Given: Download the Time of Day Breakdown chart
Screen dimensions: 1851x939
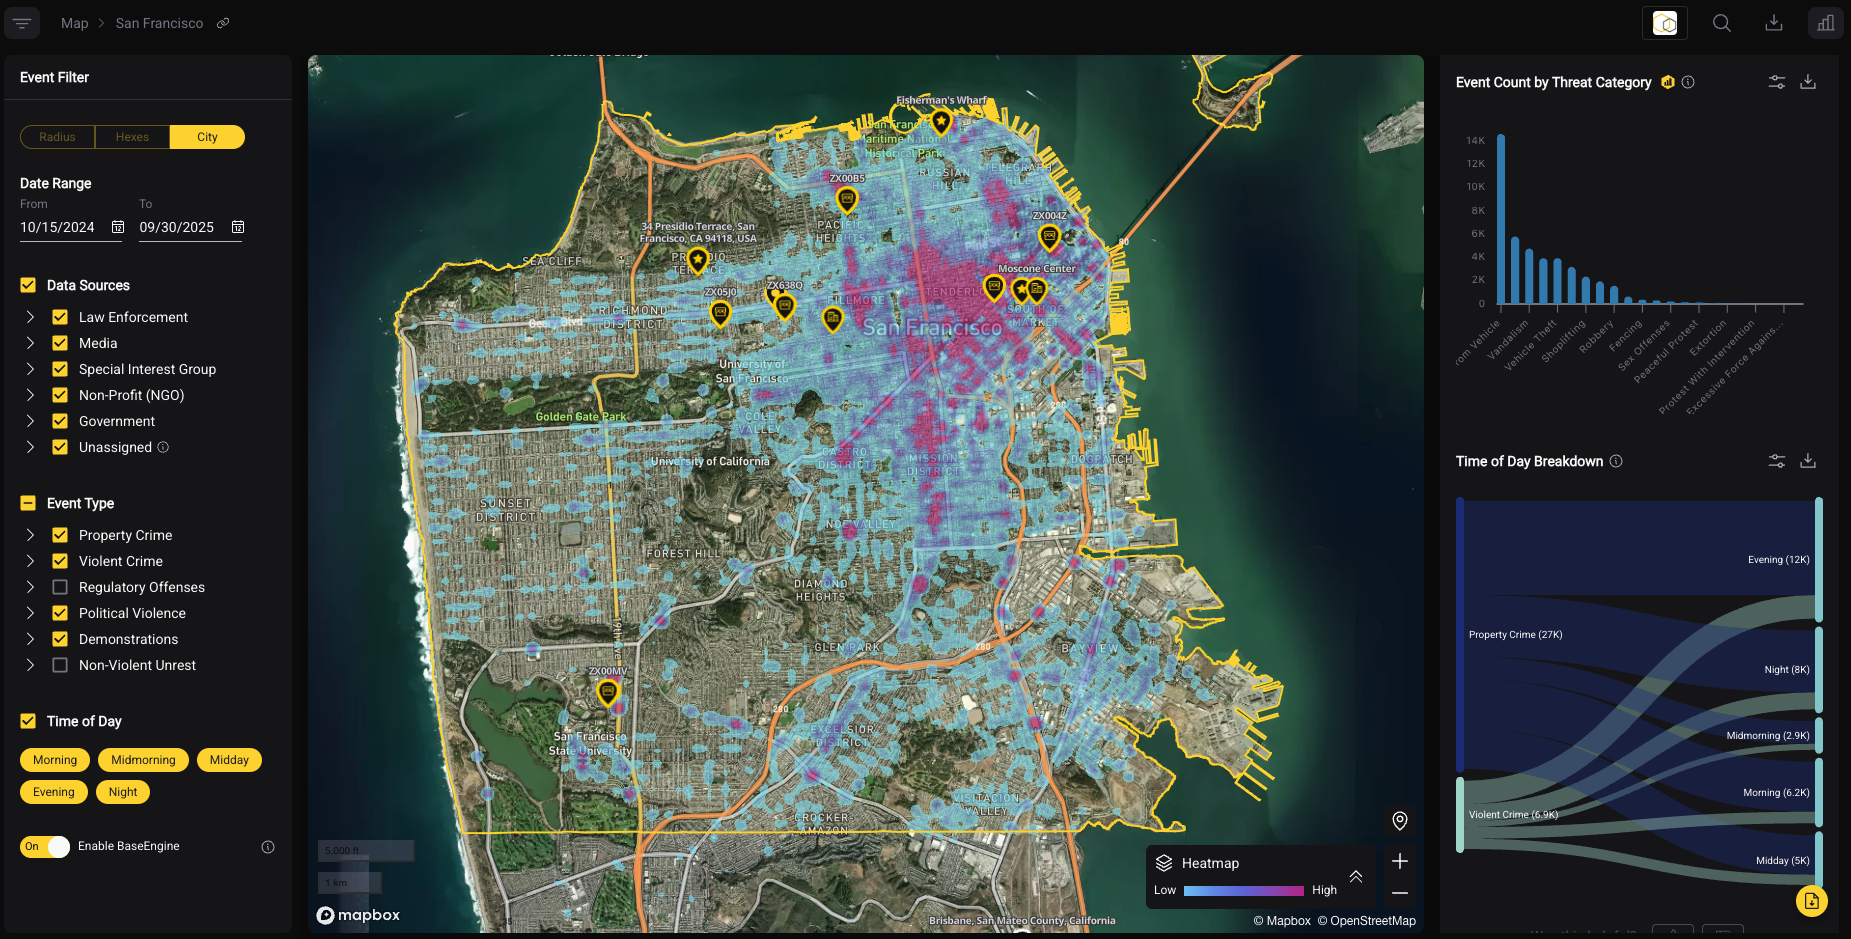Looking at the screenshot, I should [1808, 461].
